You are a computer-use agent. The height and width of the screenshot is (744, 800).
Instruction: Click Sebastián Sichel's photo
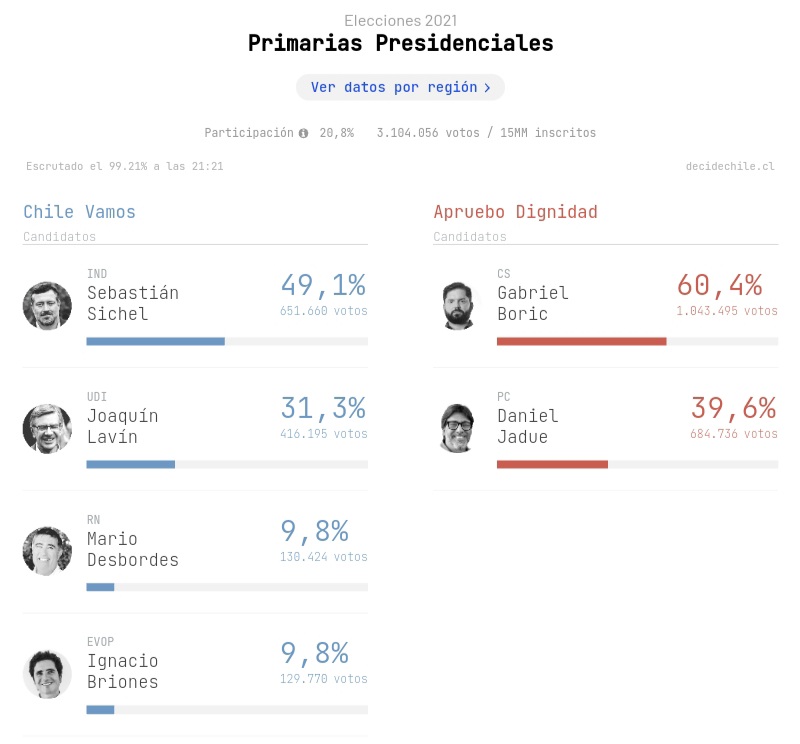pos(47,306)
